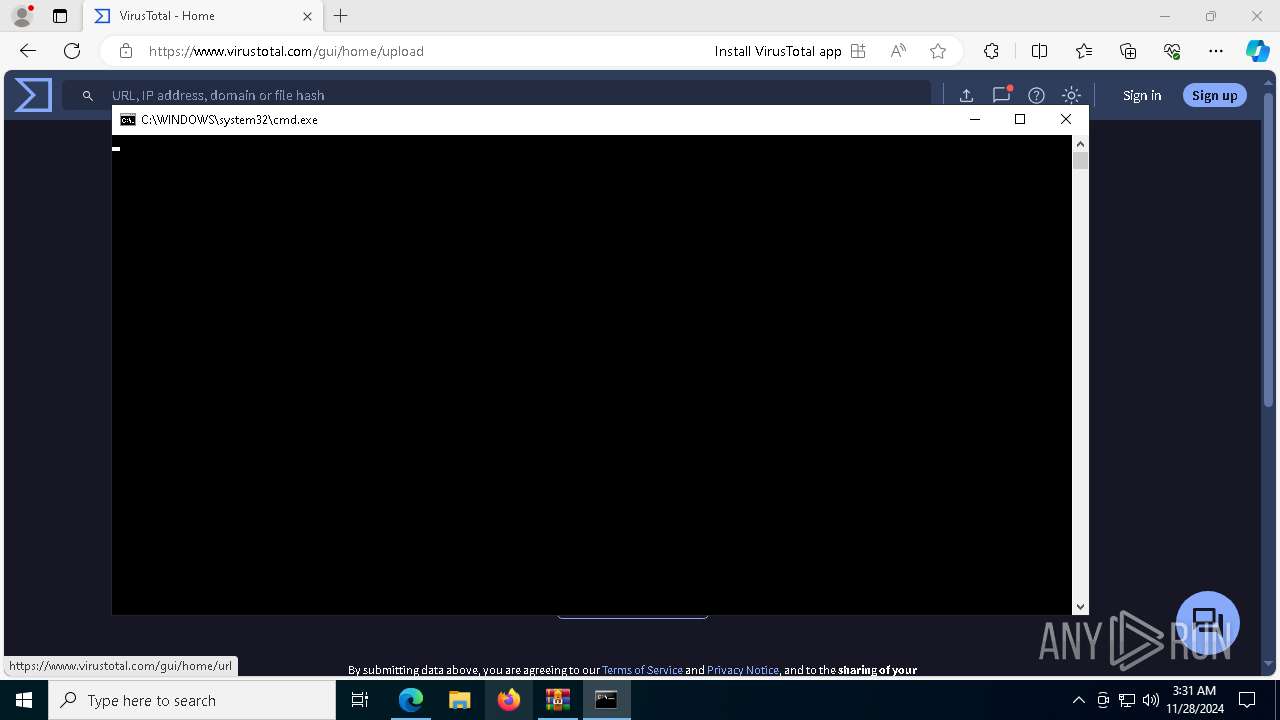
Task: Click the browser address bar URL
Action: pyautogui.click(x=286, y=51)
